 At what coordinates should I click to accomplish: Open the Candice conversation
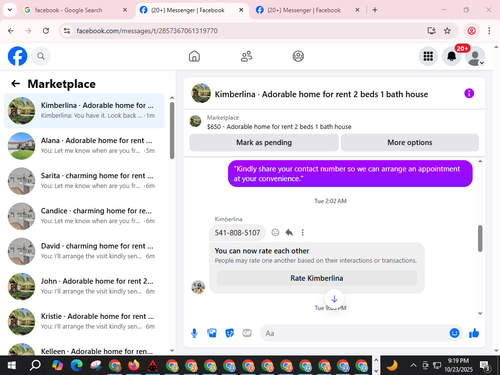[84, 216]
